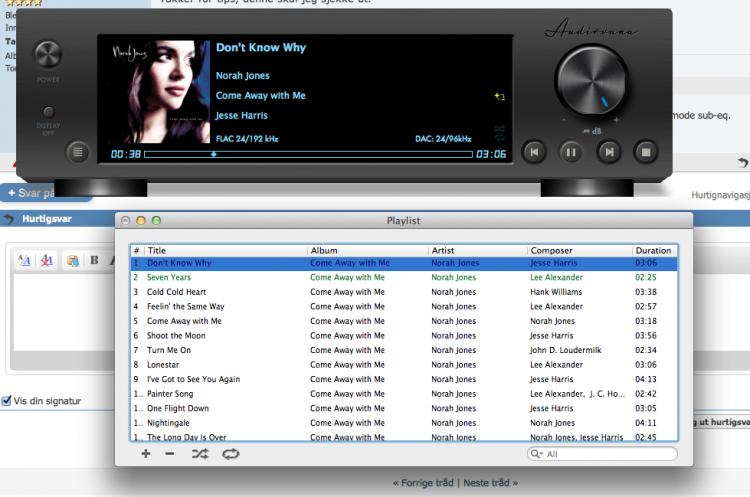Sort playlist by Duration column header

653,250
